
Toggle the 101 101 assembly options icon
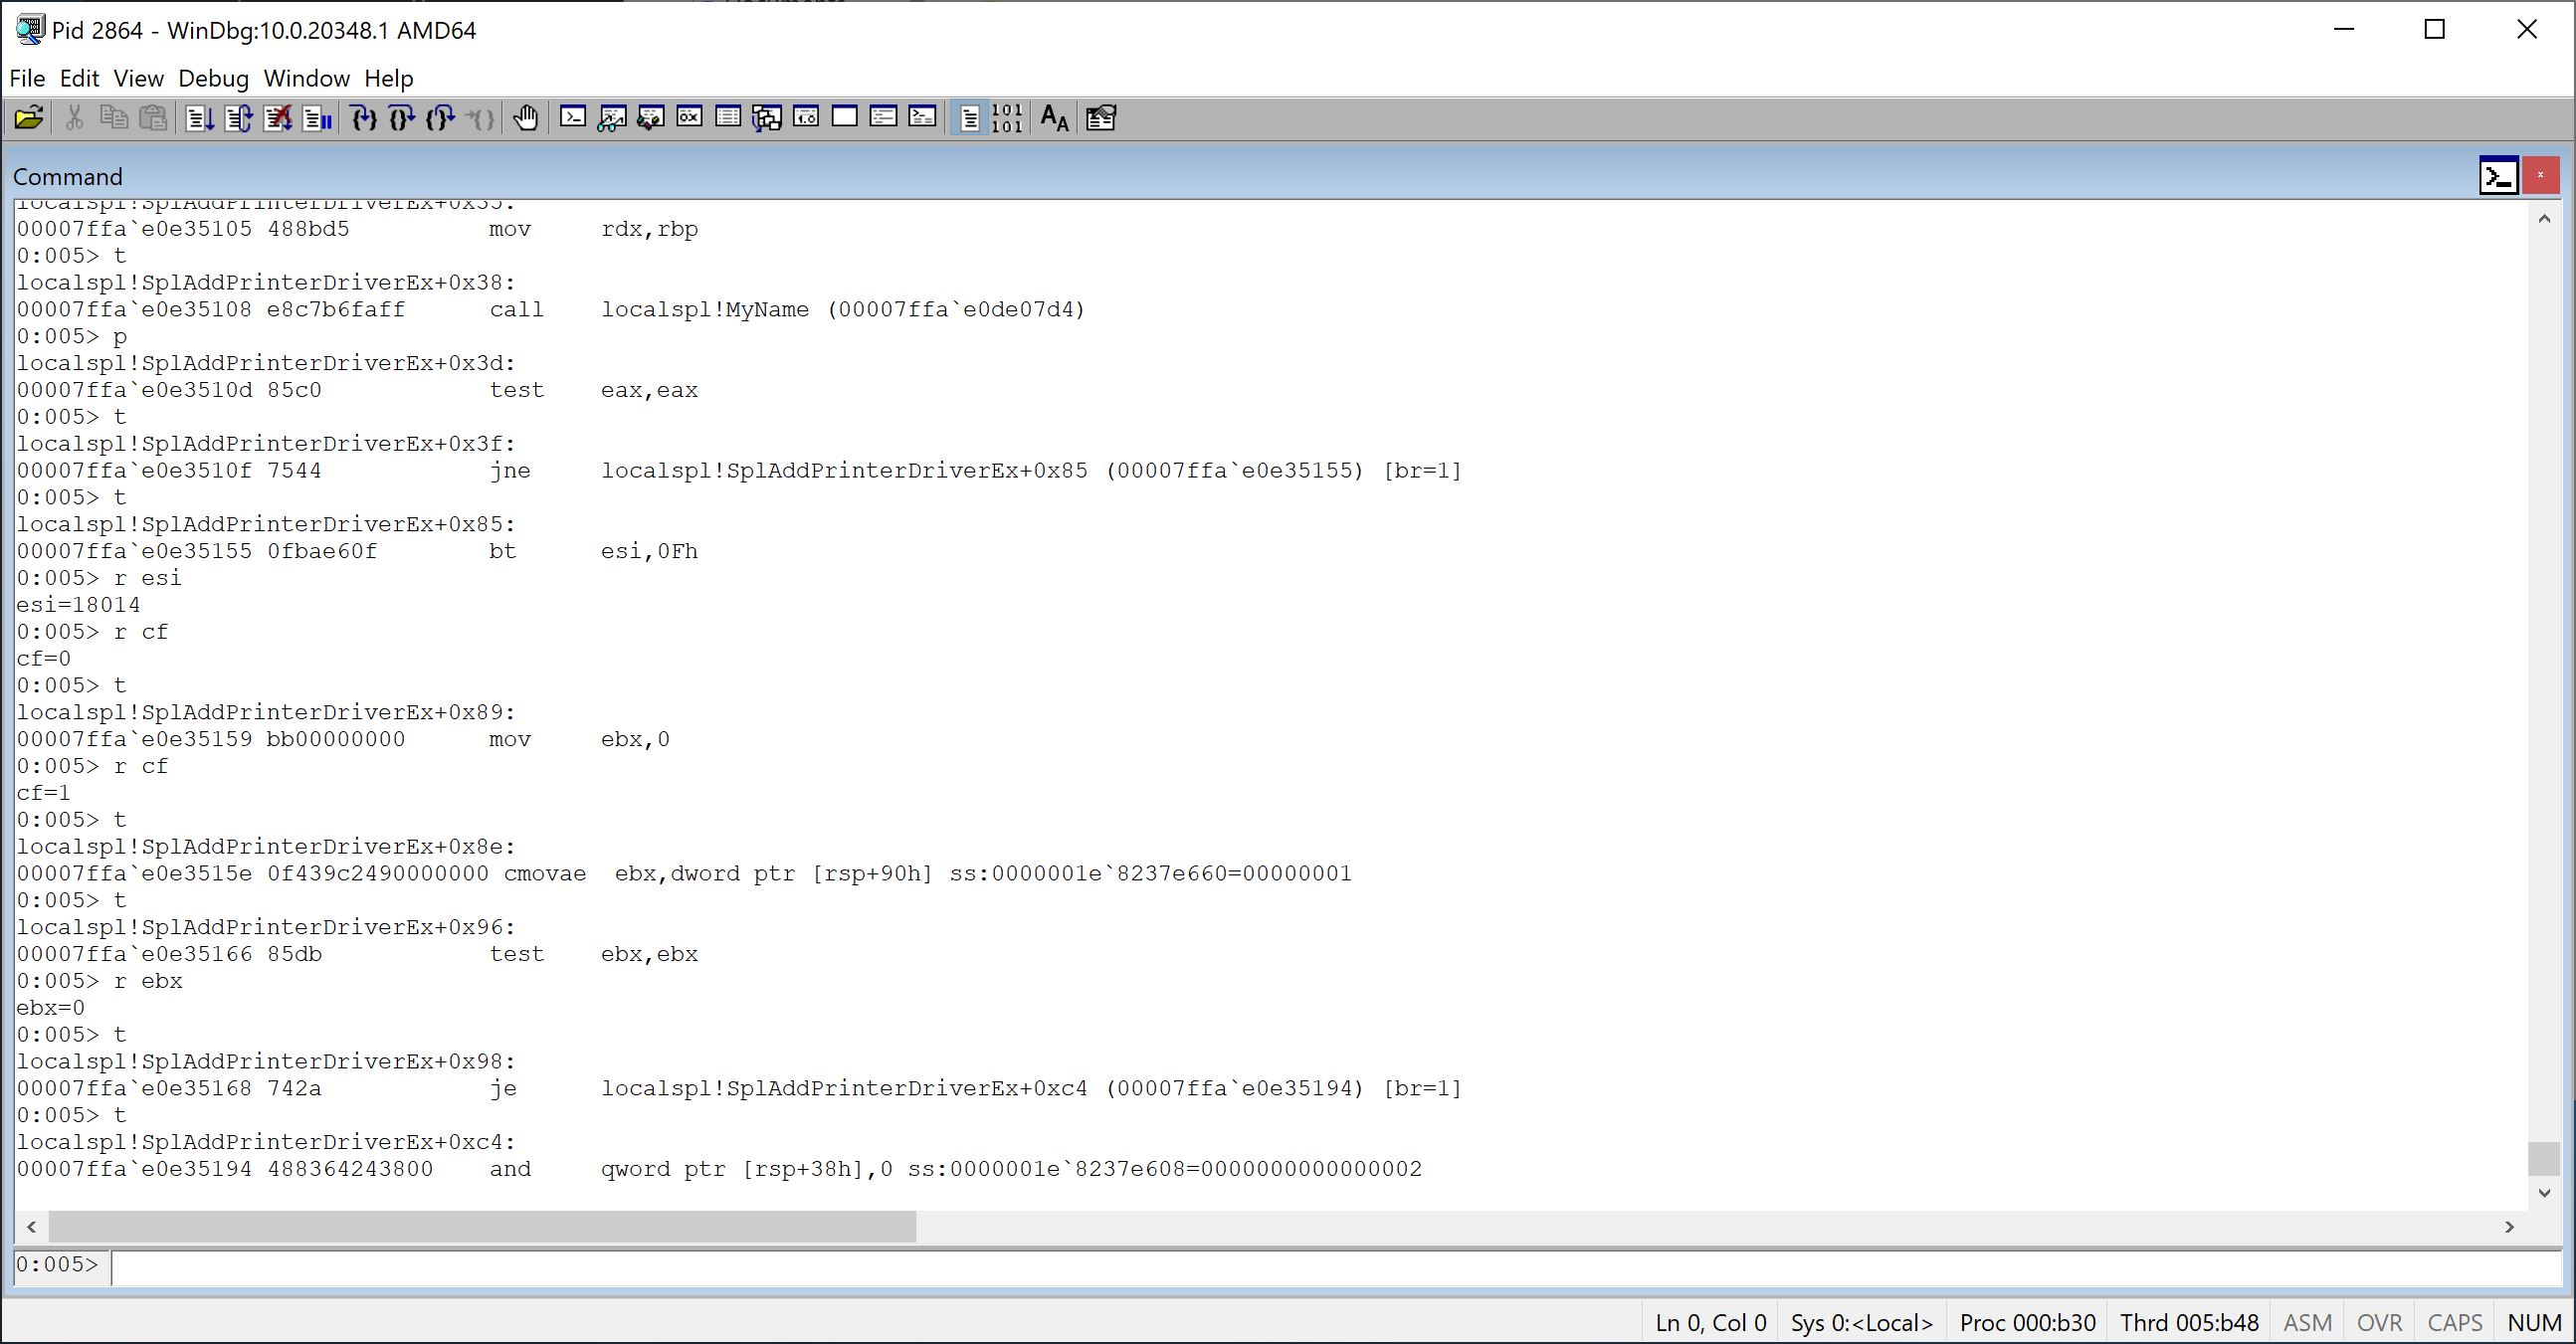(1006, 117)
